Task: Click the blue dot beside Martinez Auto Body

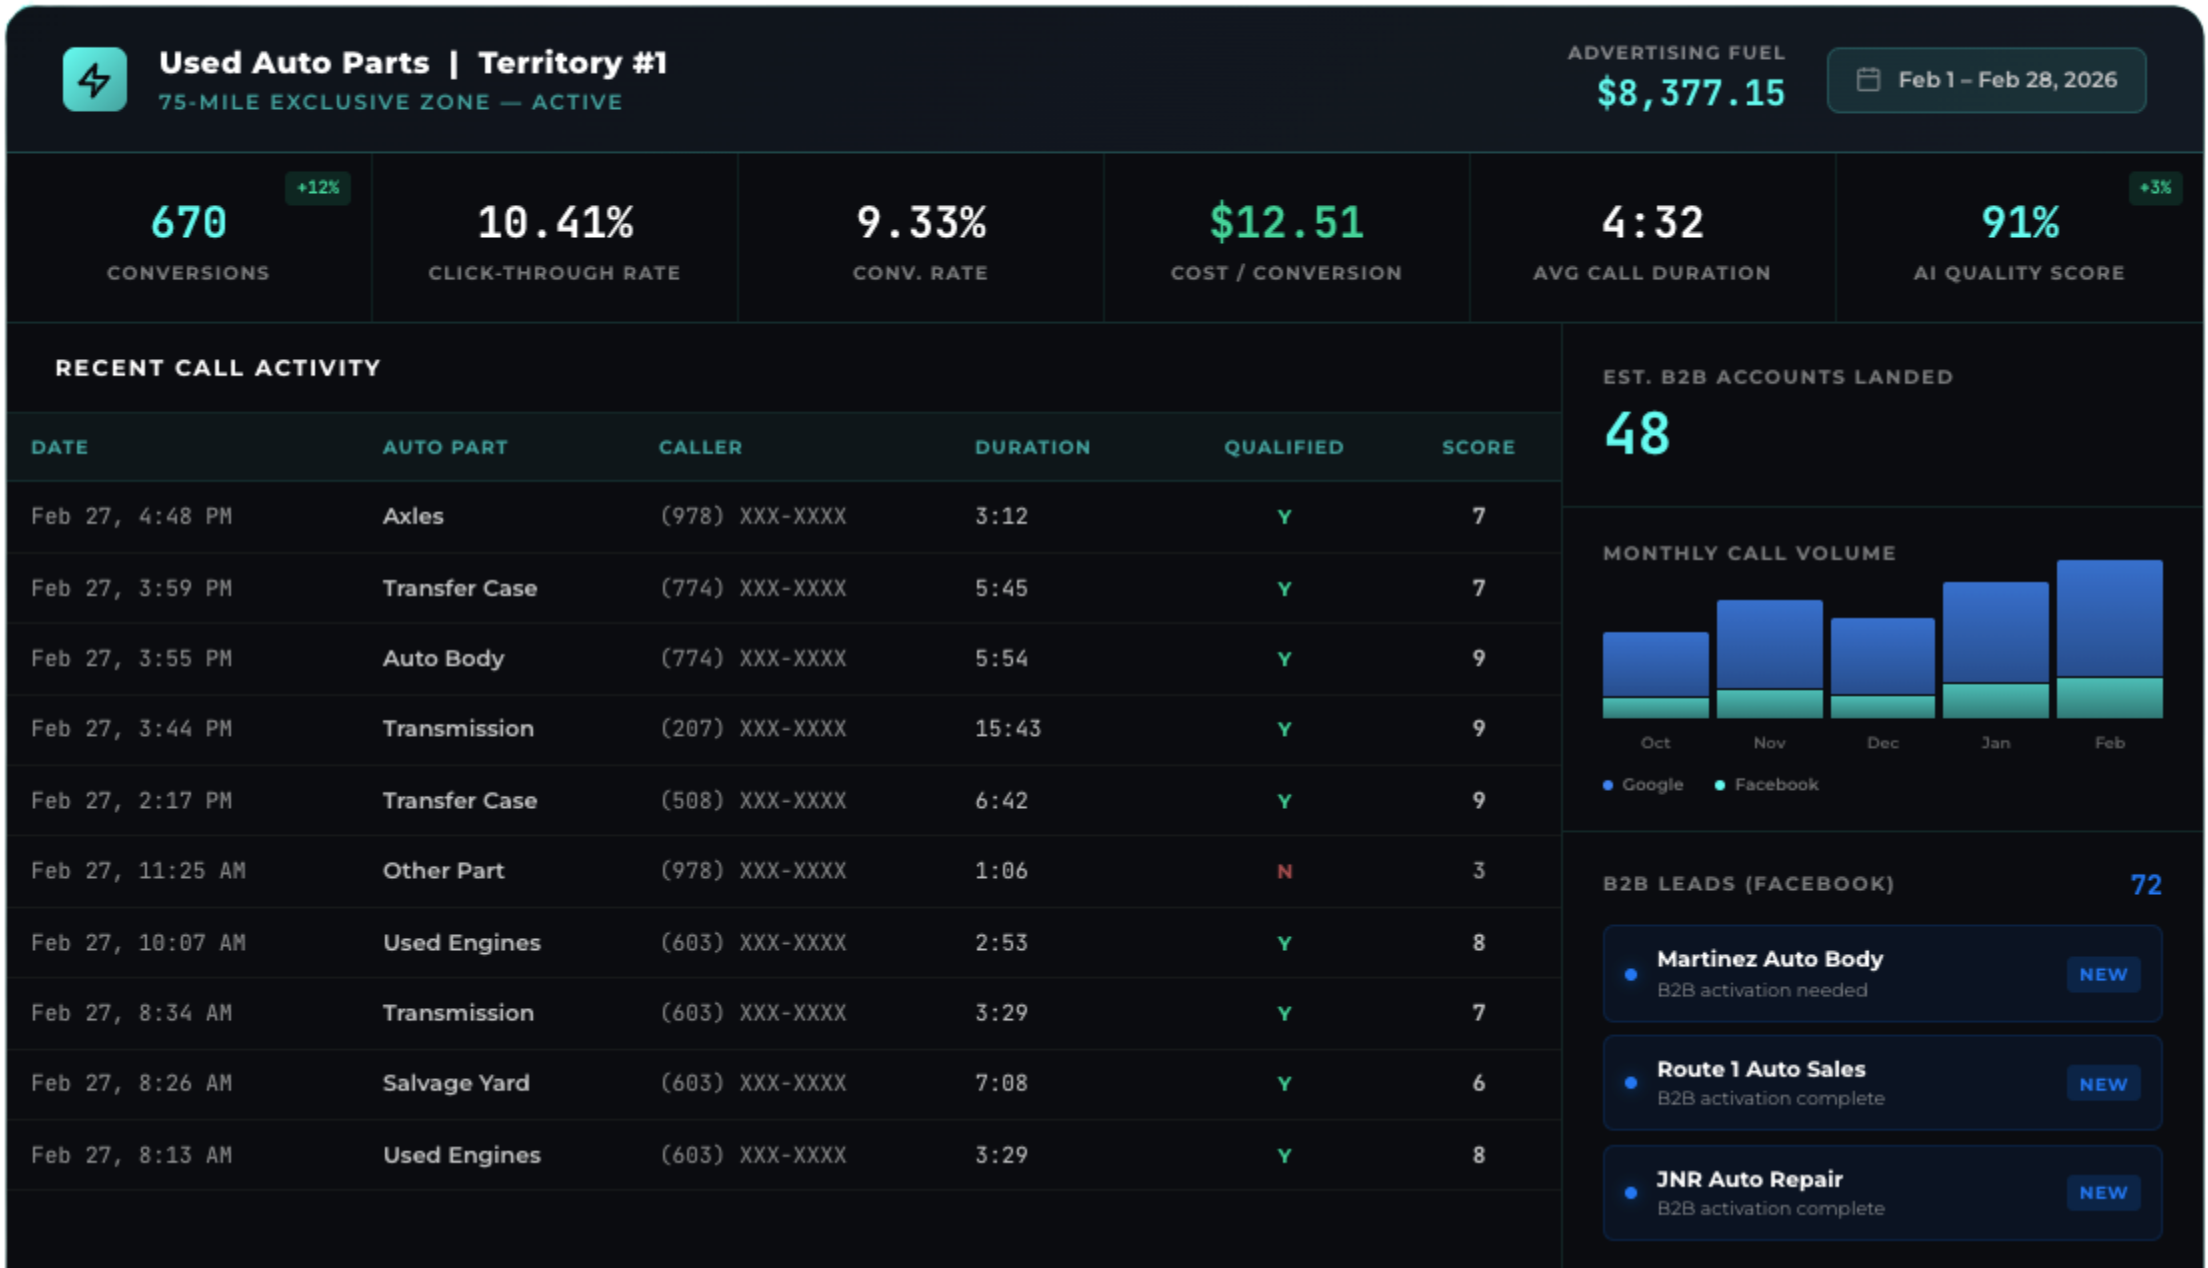Action: 1631,974
